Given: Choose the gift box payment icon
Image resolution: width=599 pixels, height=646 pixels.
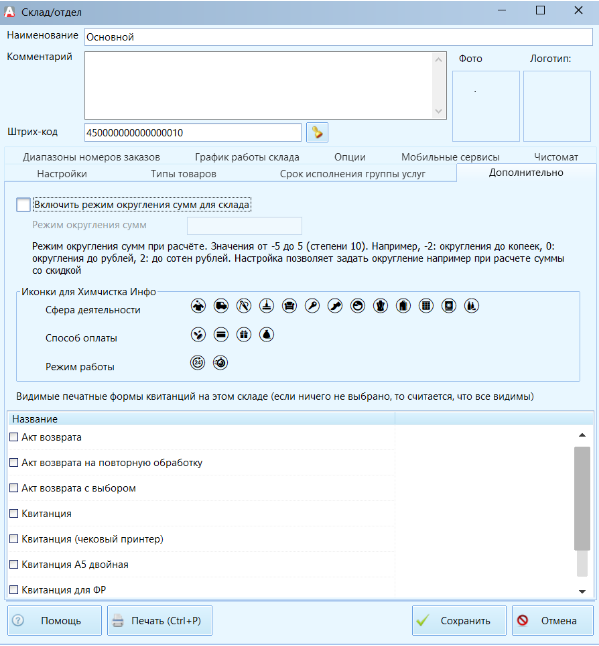Looking at the screenshot, I should (x=244, y=335).
